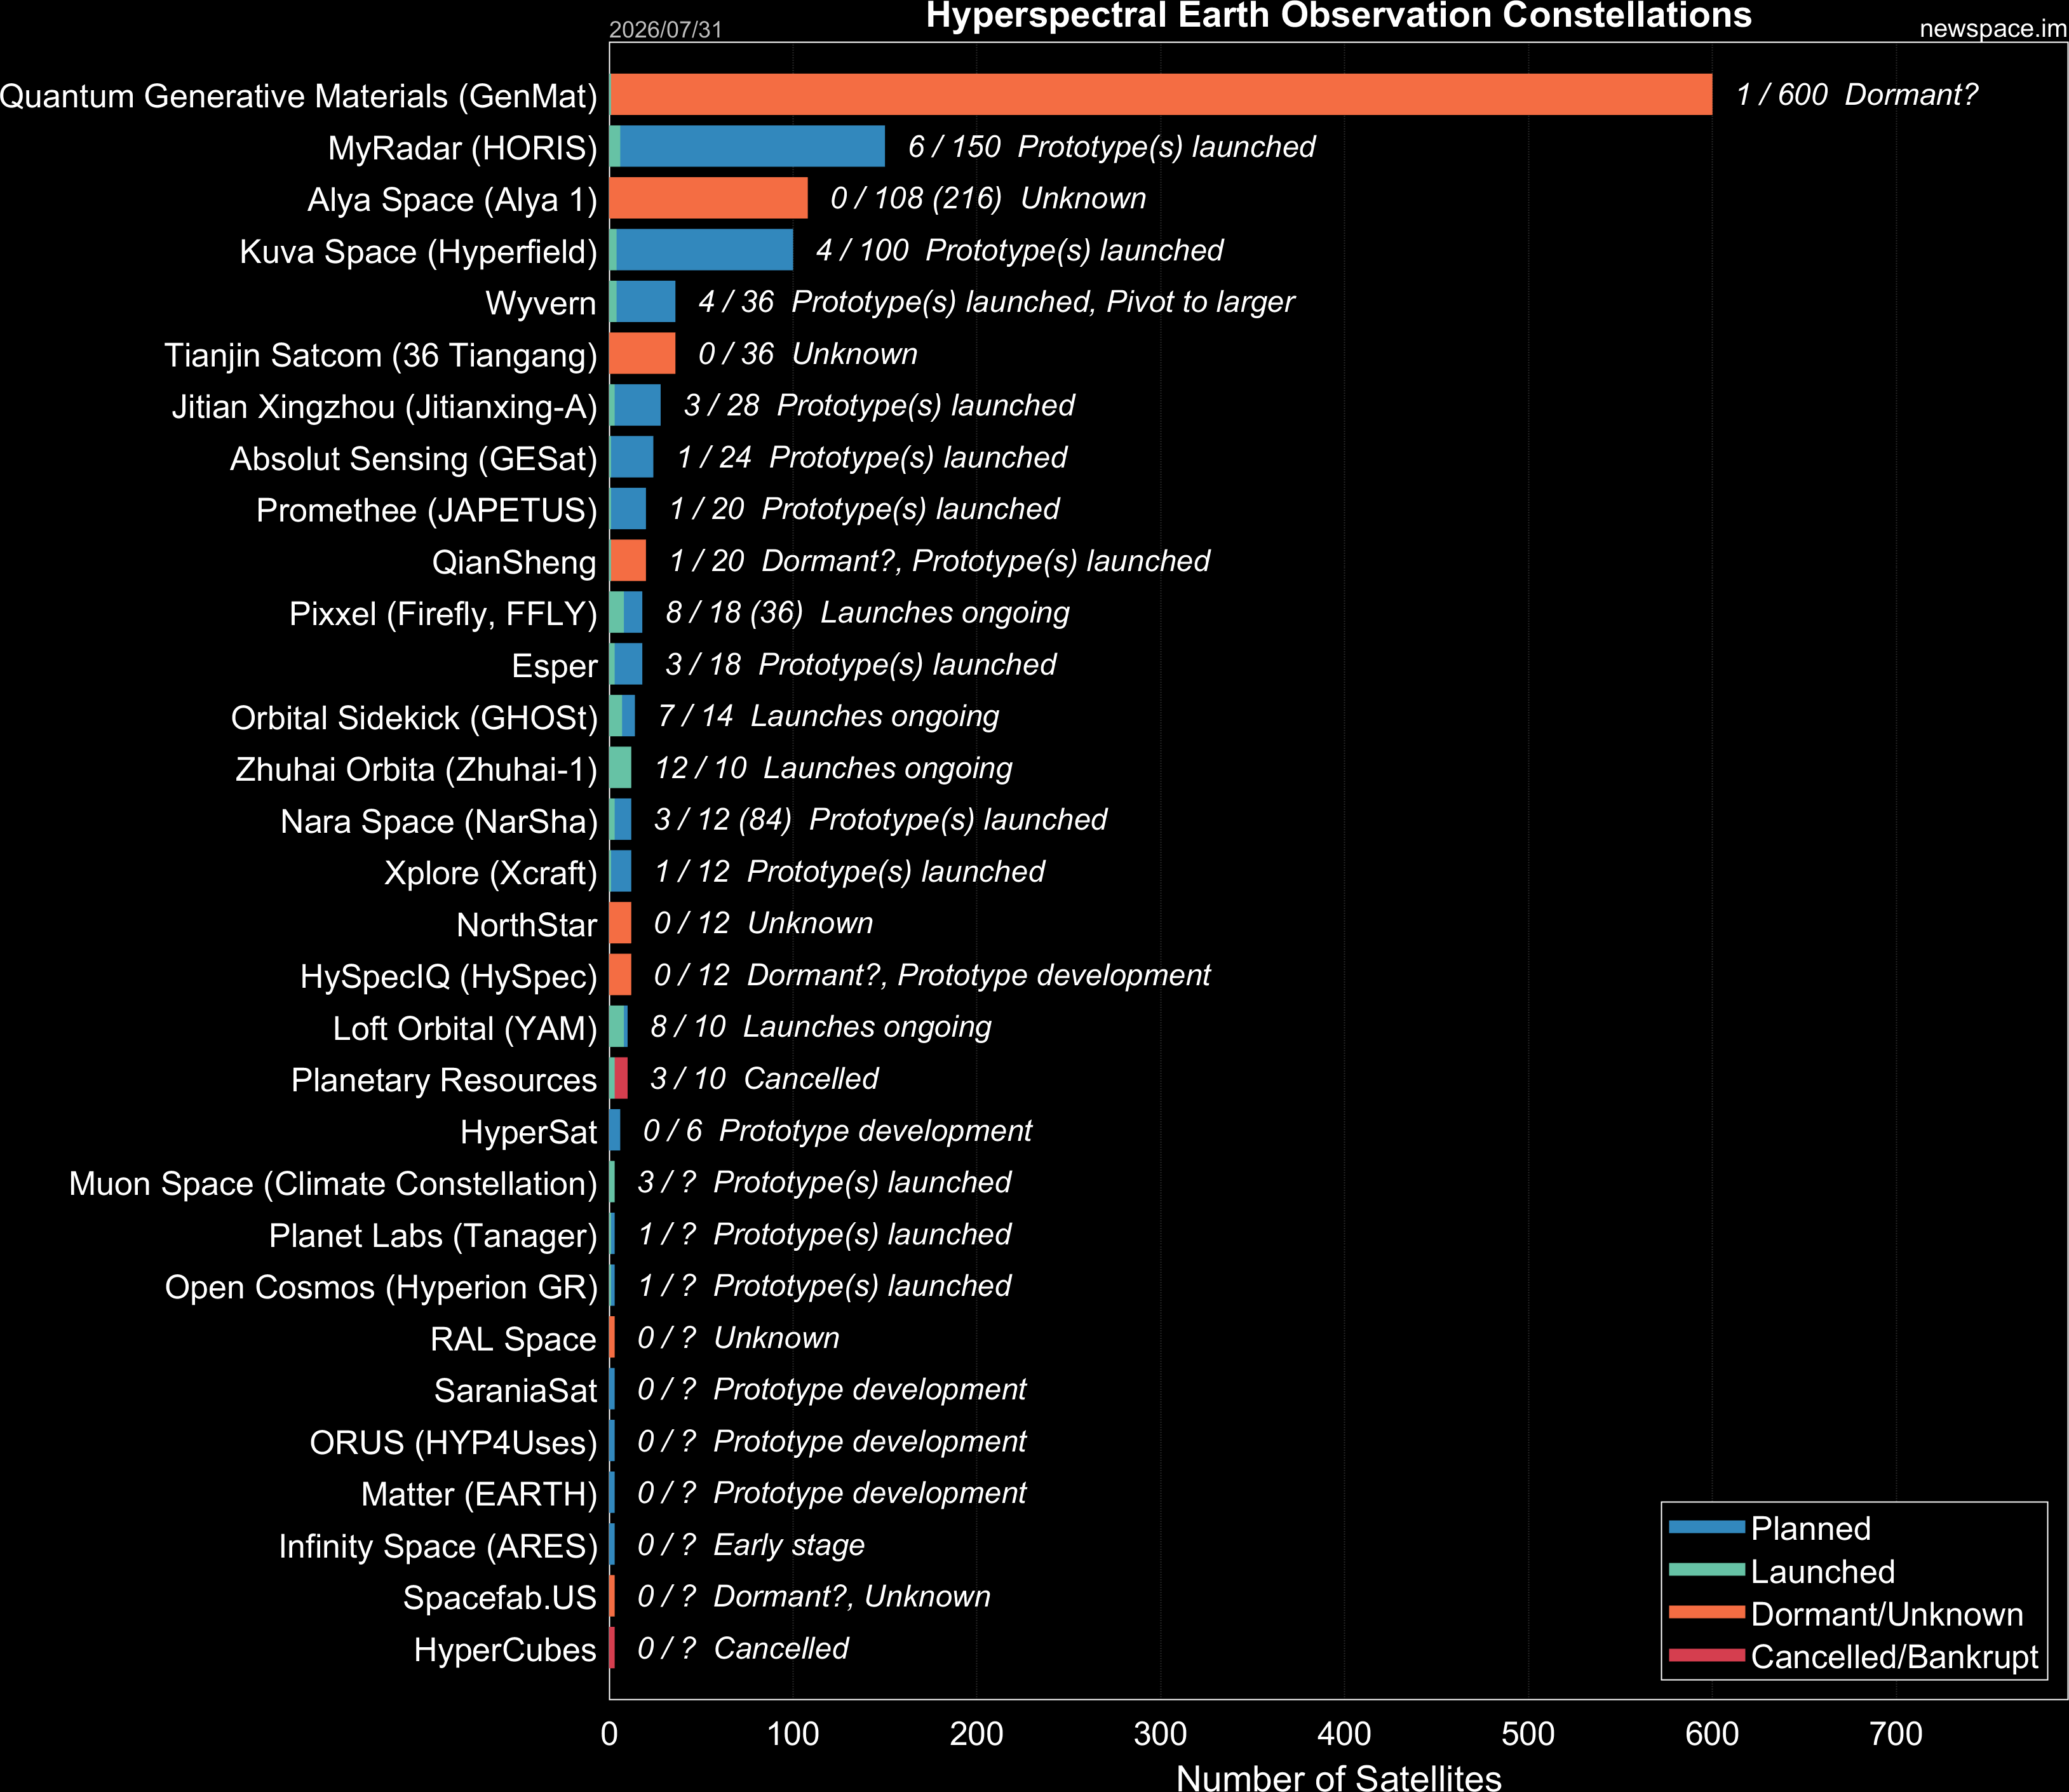The height and width of the screenshot is (1792, 2069).
Task: Select the 'Jitian Xingzhou (Jitianxing-A)' label
Action: click(384, 407)
